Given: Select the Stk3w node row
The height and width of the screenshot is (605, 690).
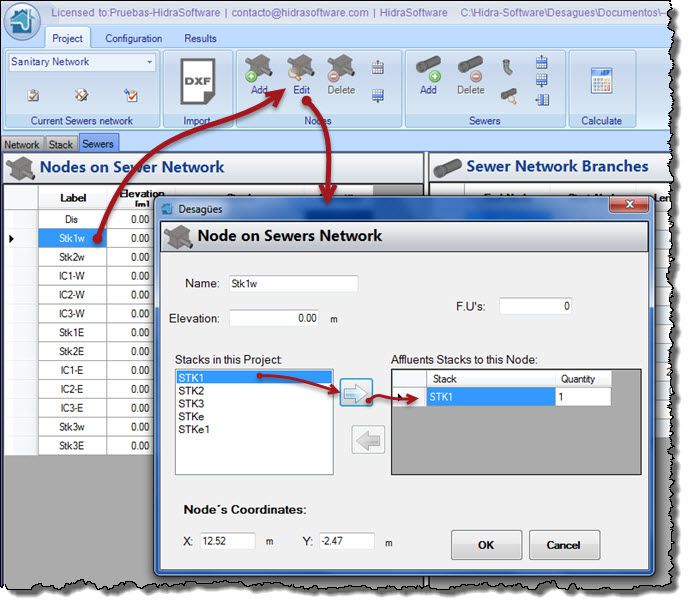Looking at the screenshot, I should point(72,427).
